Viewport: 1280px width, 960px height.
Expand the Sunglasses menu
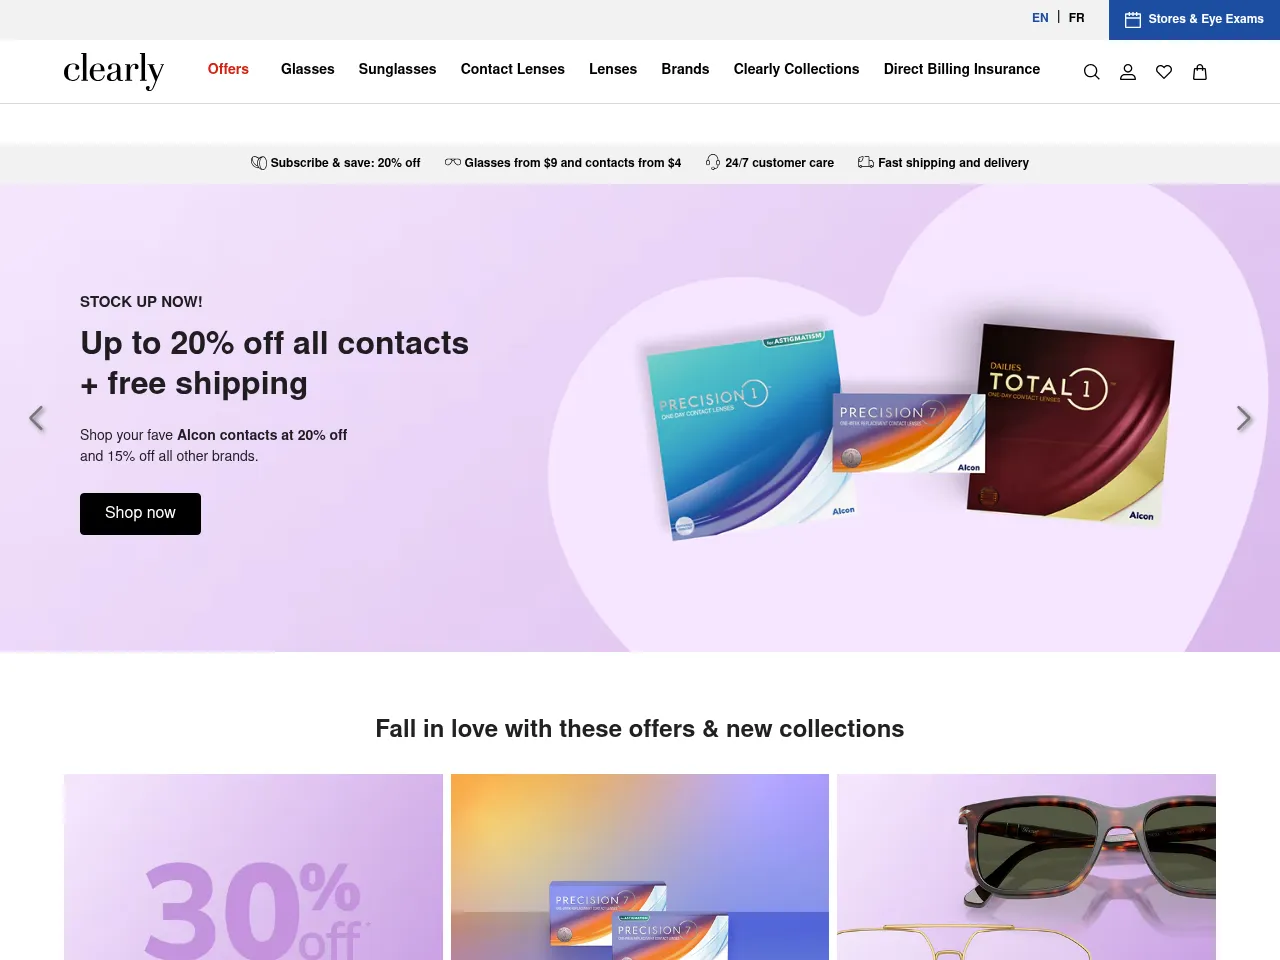tap(397, 69)
